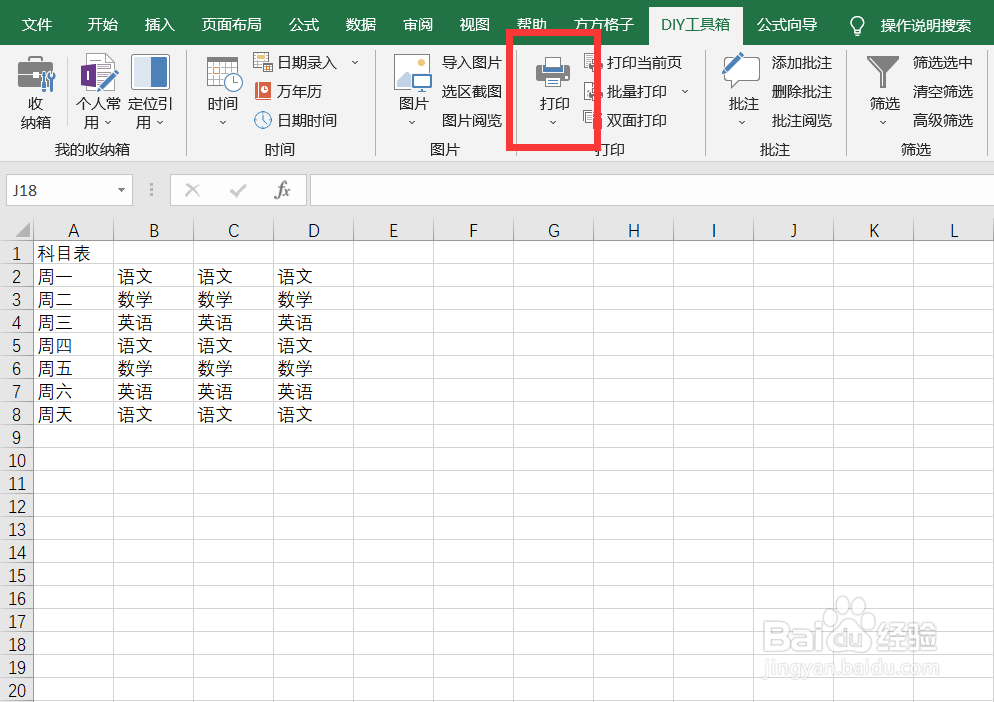Select the DIY工具箱 tab
The image size is (994, 702).
(x=695, y=25)
